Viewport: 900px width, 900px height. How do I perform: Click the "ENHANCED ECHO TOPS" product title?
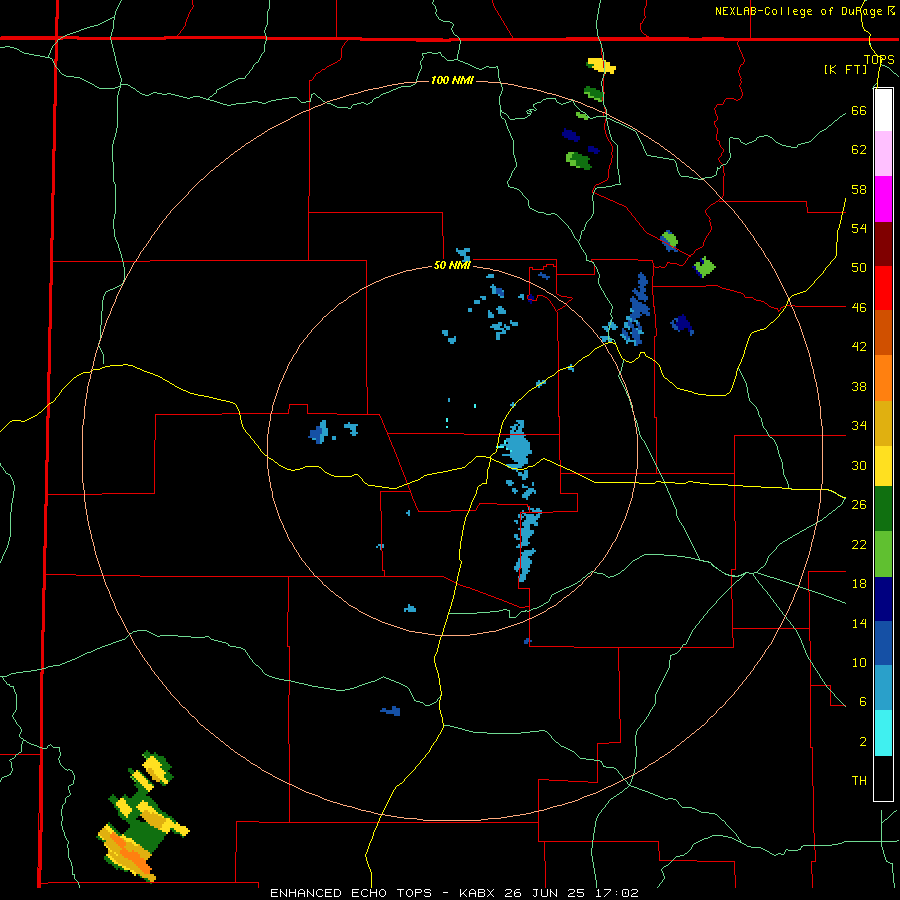click(351, 893)
